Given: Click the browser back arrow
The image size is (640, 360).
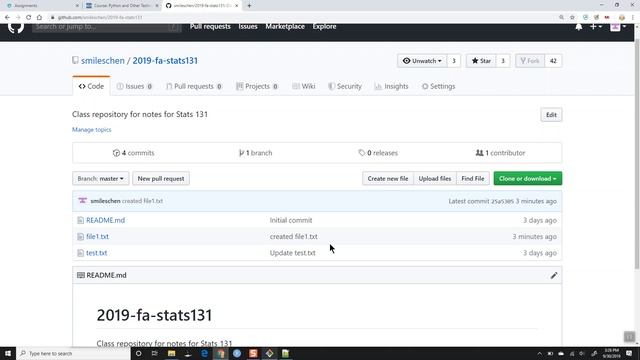Looking at the screenshot, I should 7,17.
